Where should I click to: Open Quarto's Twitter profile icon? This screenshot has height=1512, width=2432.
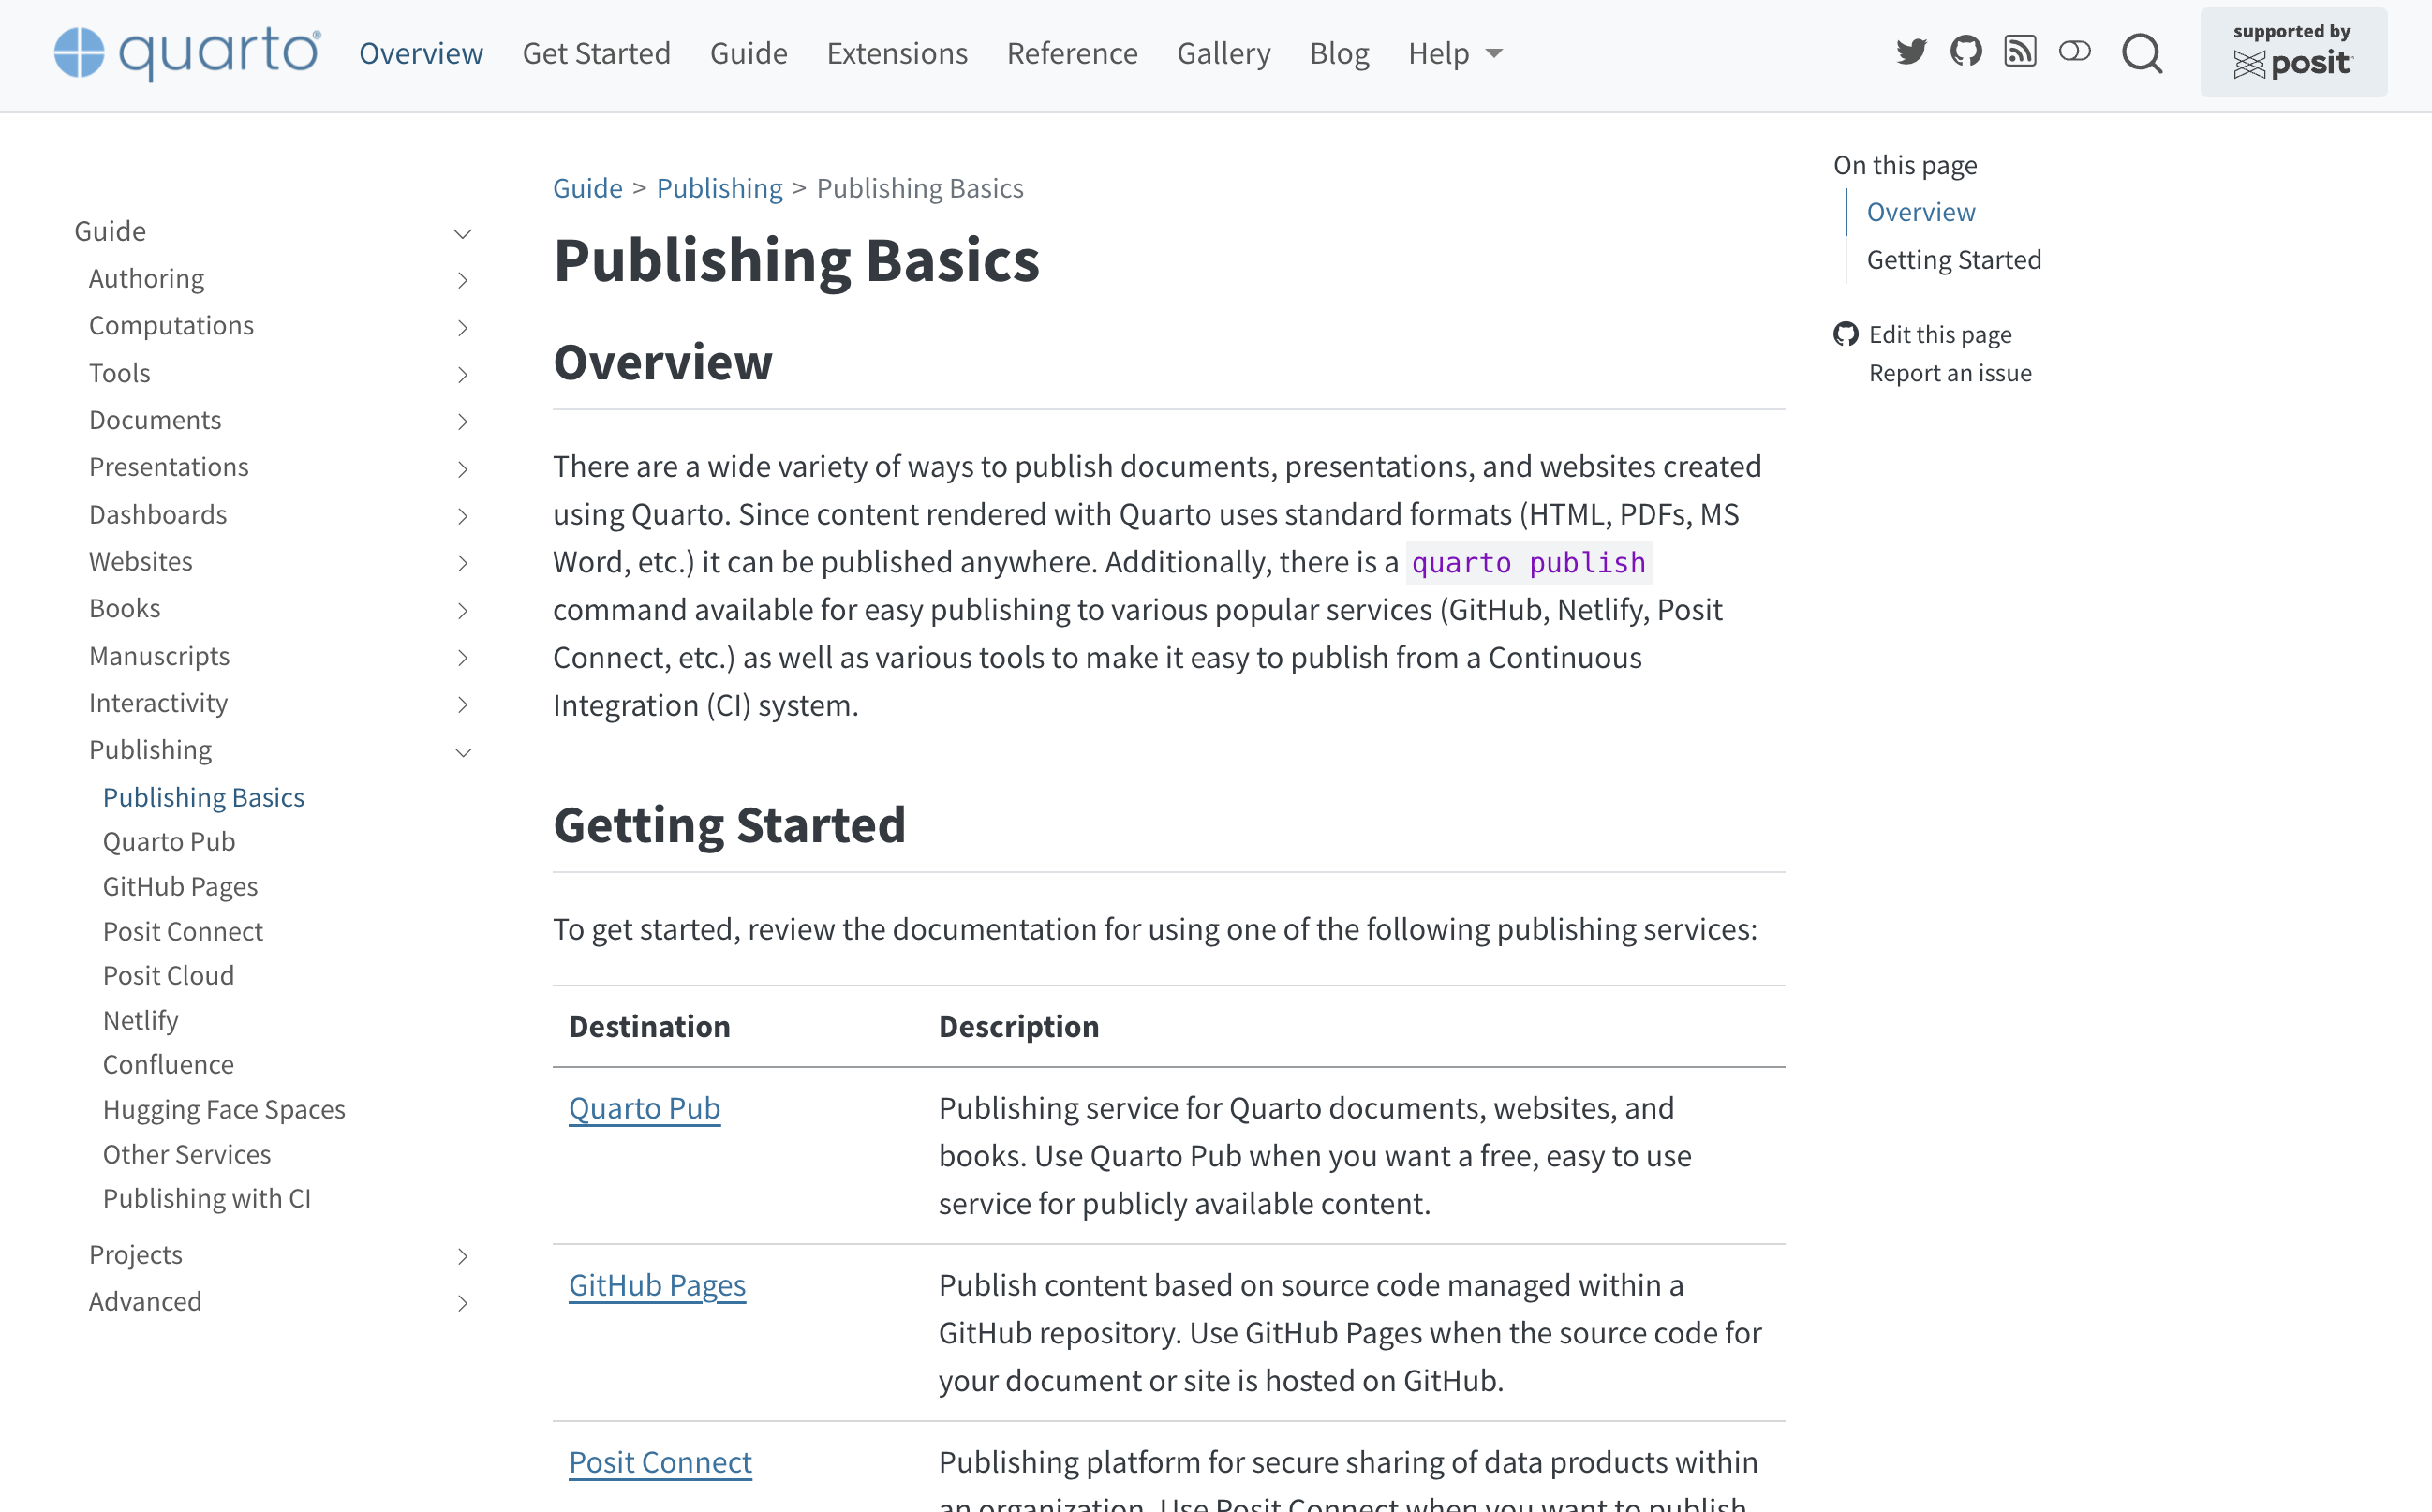[1911, 52]
